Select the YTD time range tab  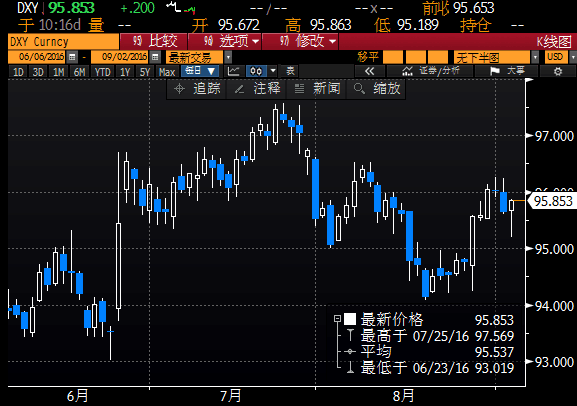[102, 72]
